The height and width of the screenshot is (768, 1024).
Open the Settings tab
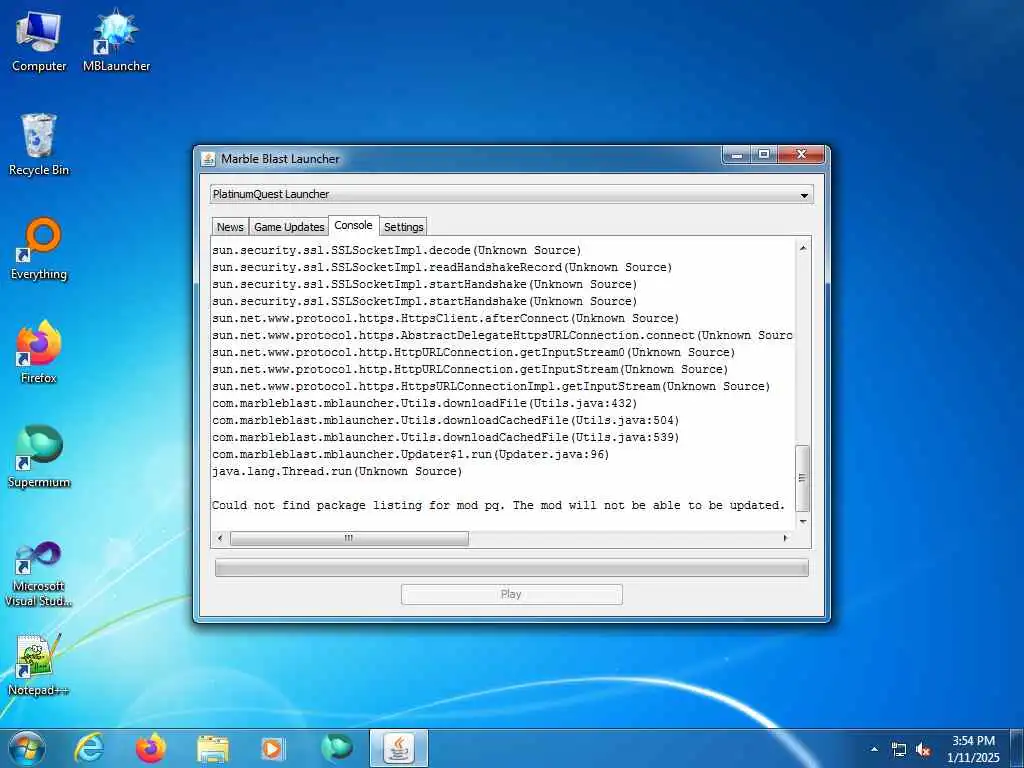coord(404,227)
